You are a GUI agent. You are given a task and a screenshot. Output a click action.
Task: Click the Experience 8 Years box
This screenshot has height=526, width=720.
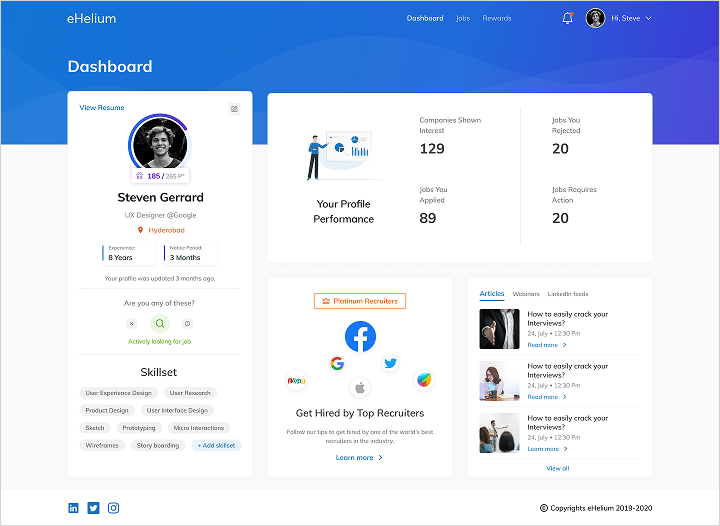[x=129, y=253]
